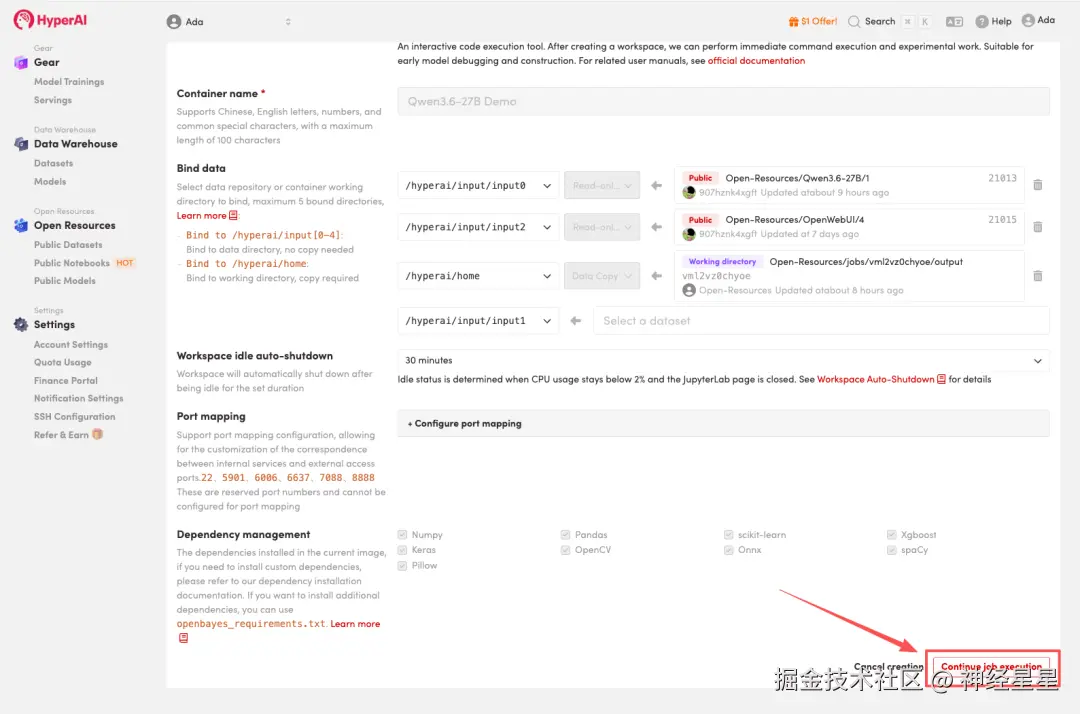The height and width of the screenshot is (714, 1080).
Task: Go to Public Notebooks in sidebar
Action: coord(72,263)
